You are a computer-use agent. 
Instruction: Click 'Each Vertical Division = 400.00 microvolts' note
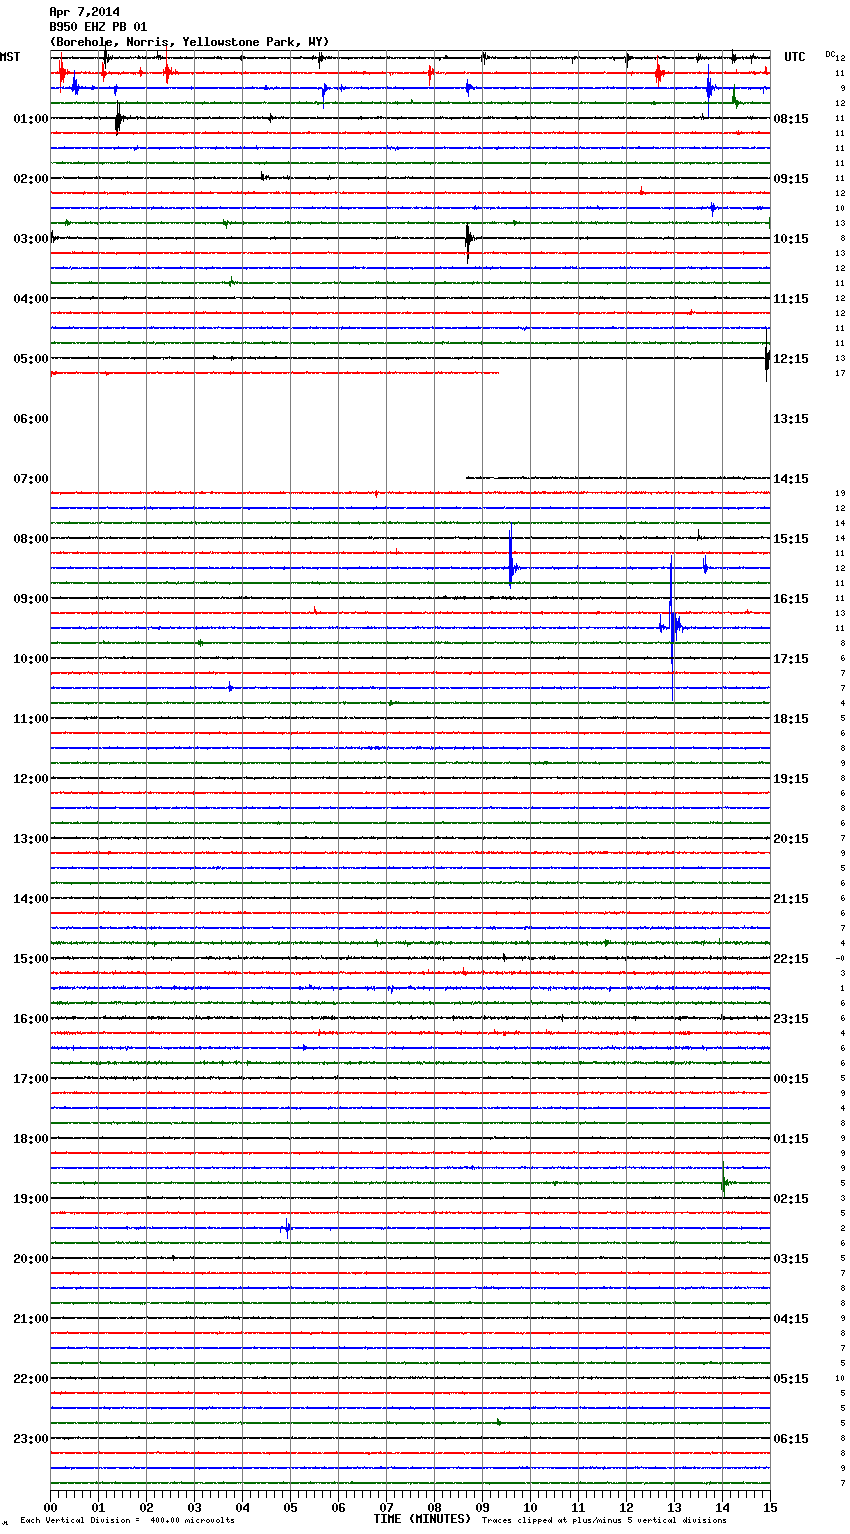pos(127,1521)
